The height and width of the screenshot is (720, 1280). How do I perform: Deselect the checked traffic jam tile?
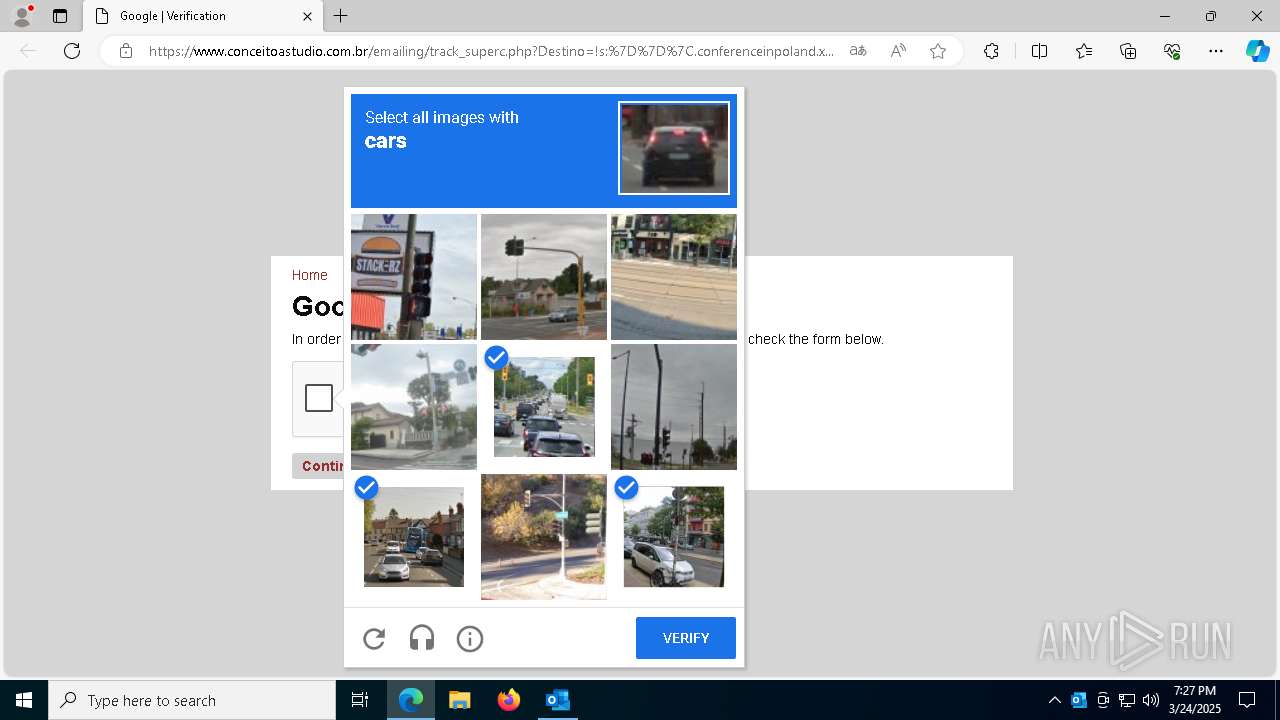click(544, 407)
